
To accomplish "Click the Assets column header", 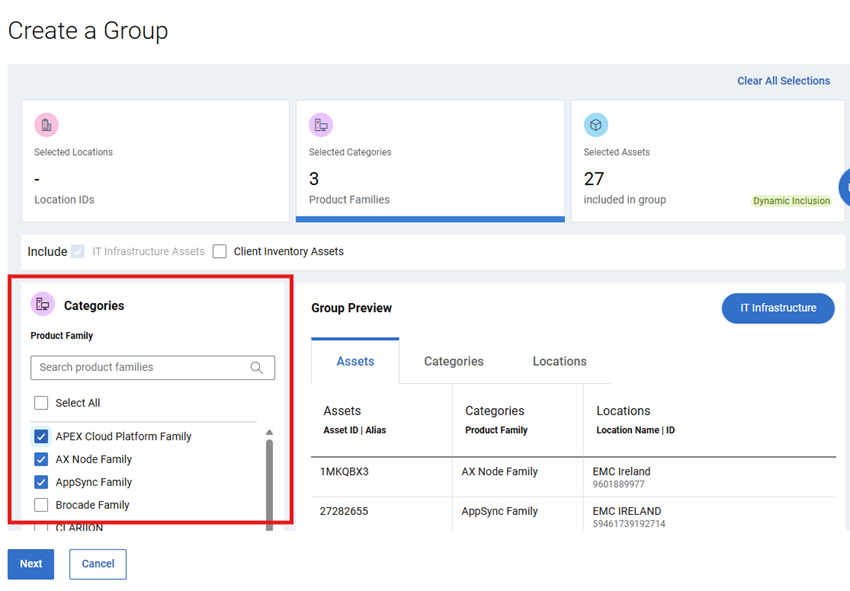I will click(x=342, y=411).
